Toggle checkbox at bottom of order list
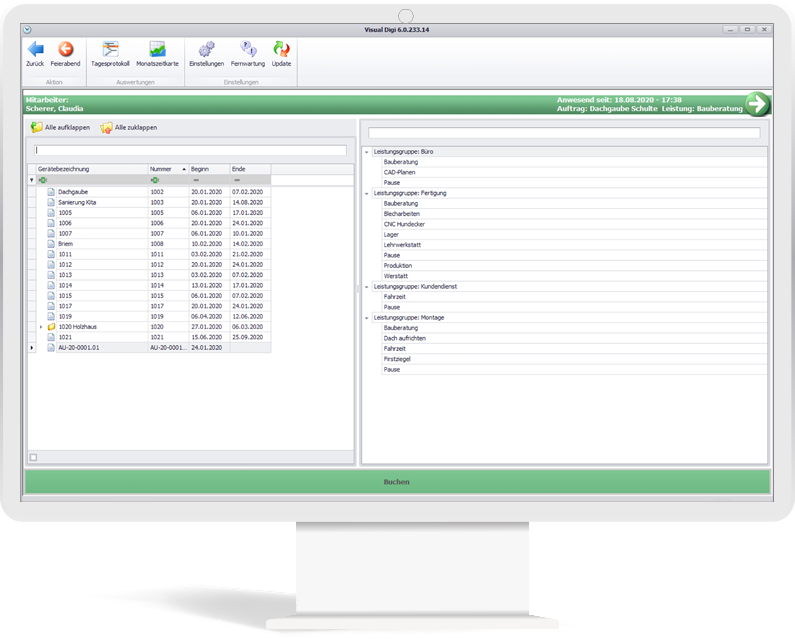This screenshot has height=639, width=795. point(33,457)
